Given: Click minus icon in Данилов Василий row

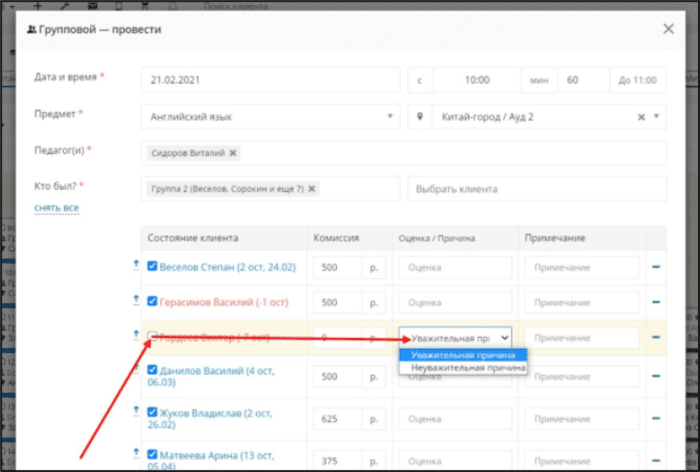Looking at the screenshot, I should (656, 376).
